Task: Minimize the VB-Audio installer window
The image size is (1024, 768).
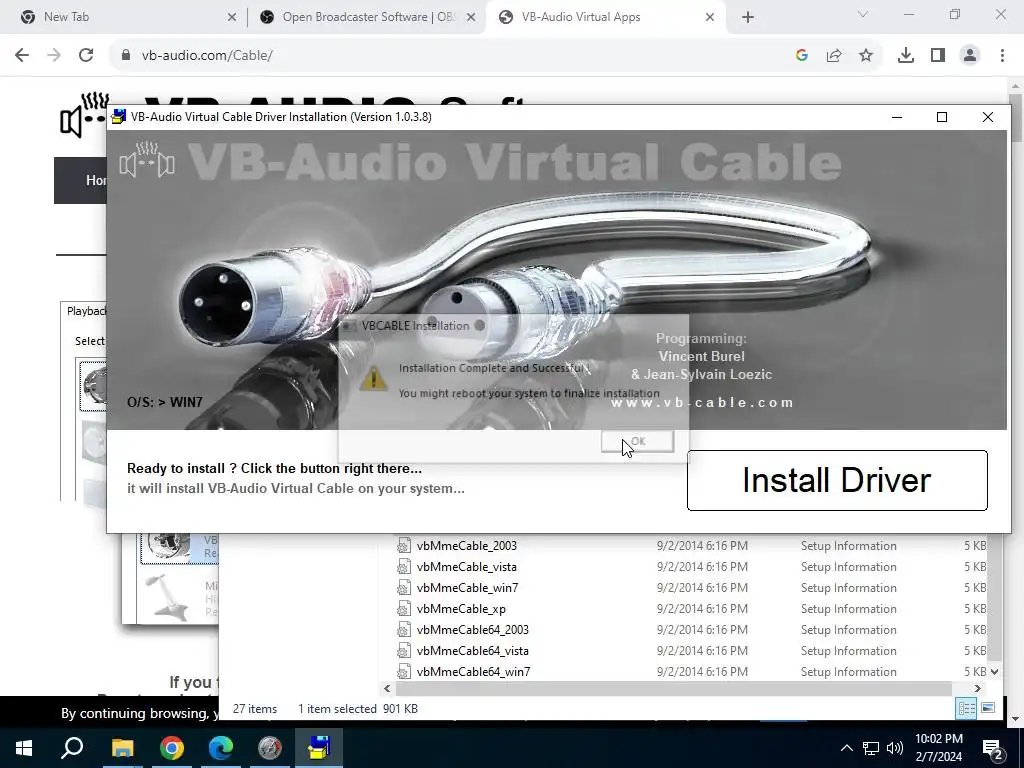Action: click(897, 117)
